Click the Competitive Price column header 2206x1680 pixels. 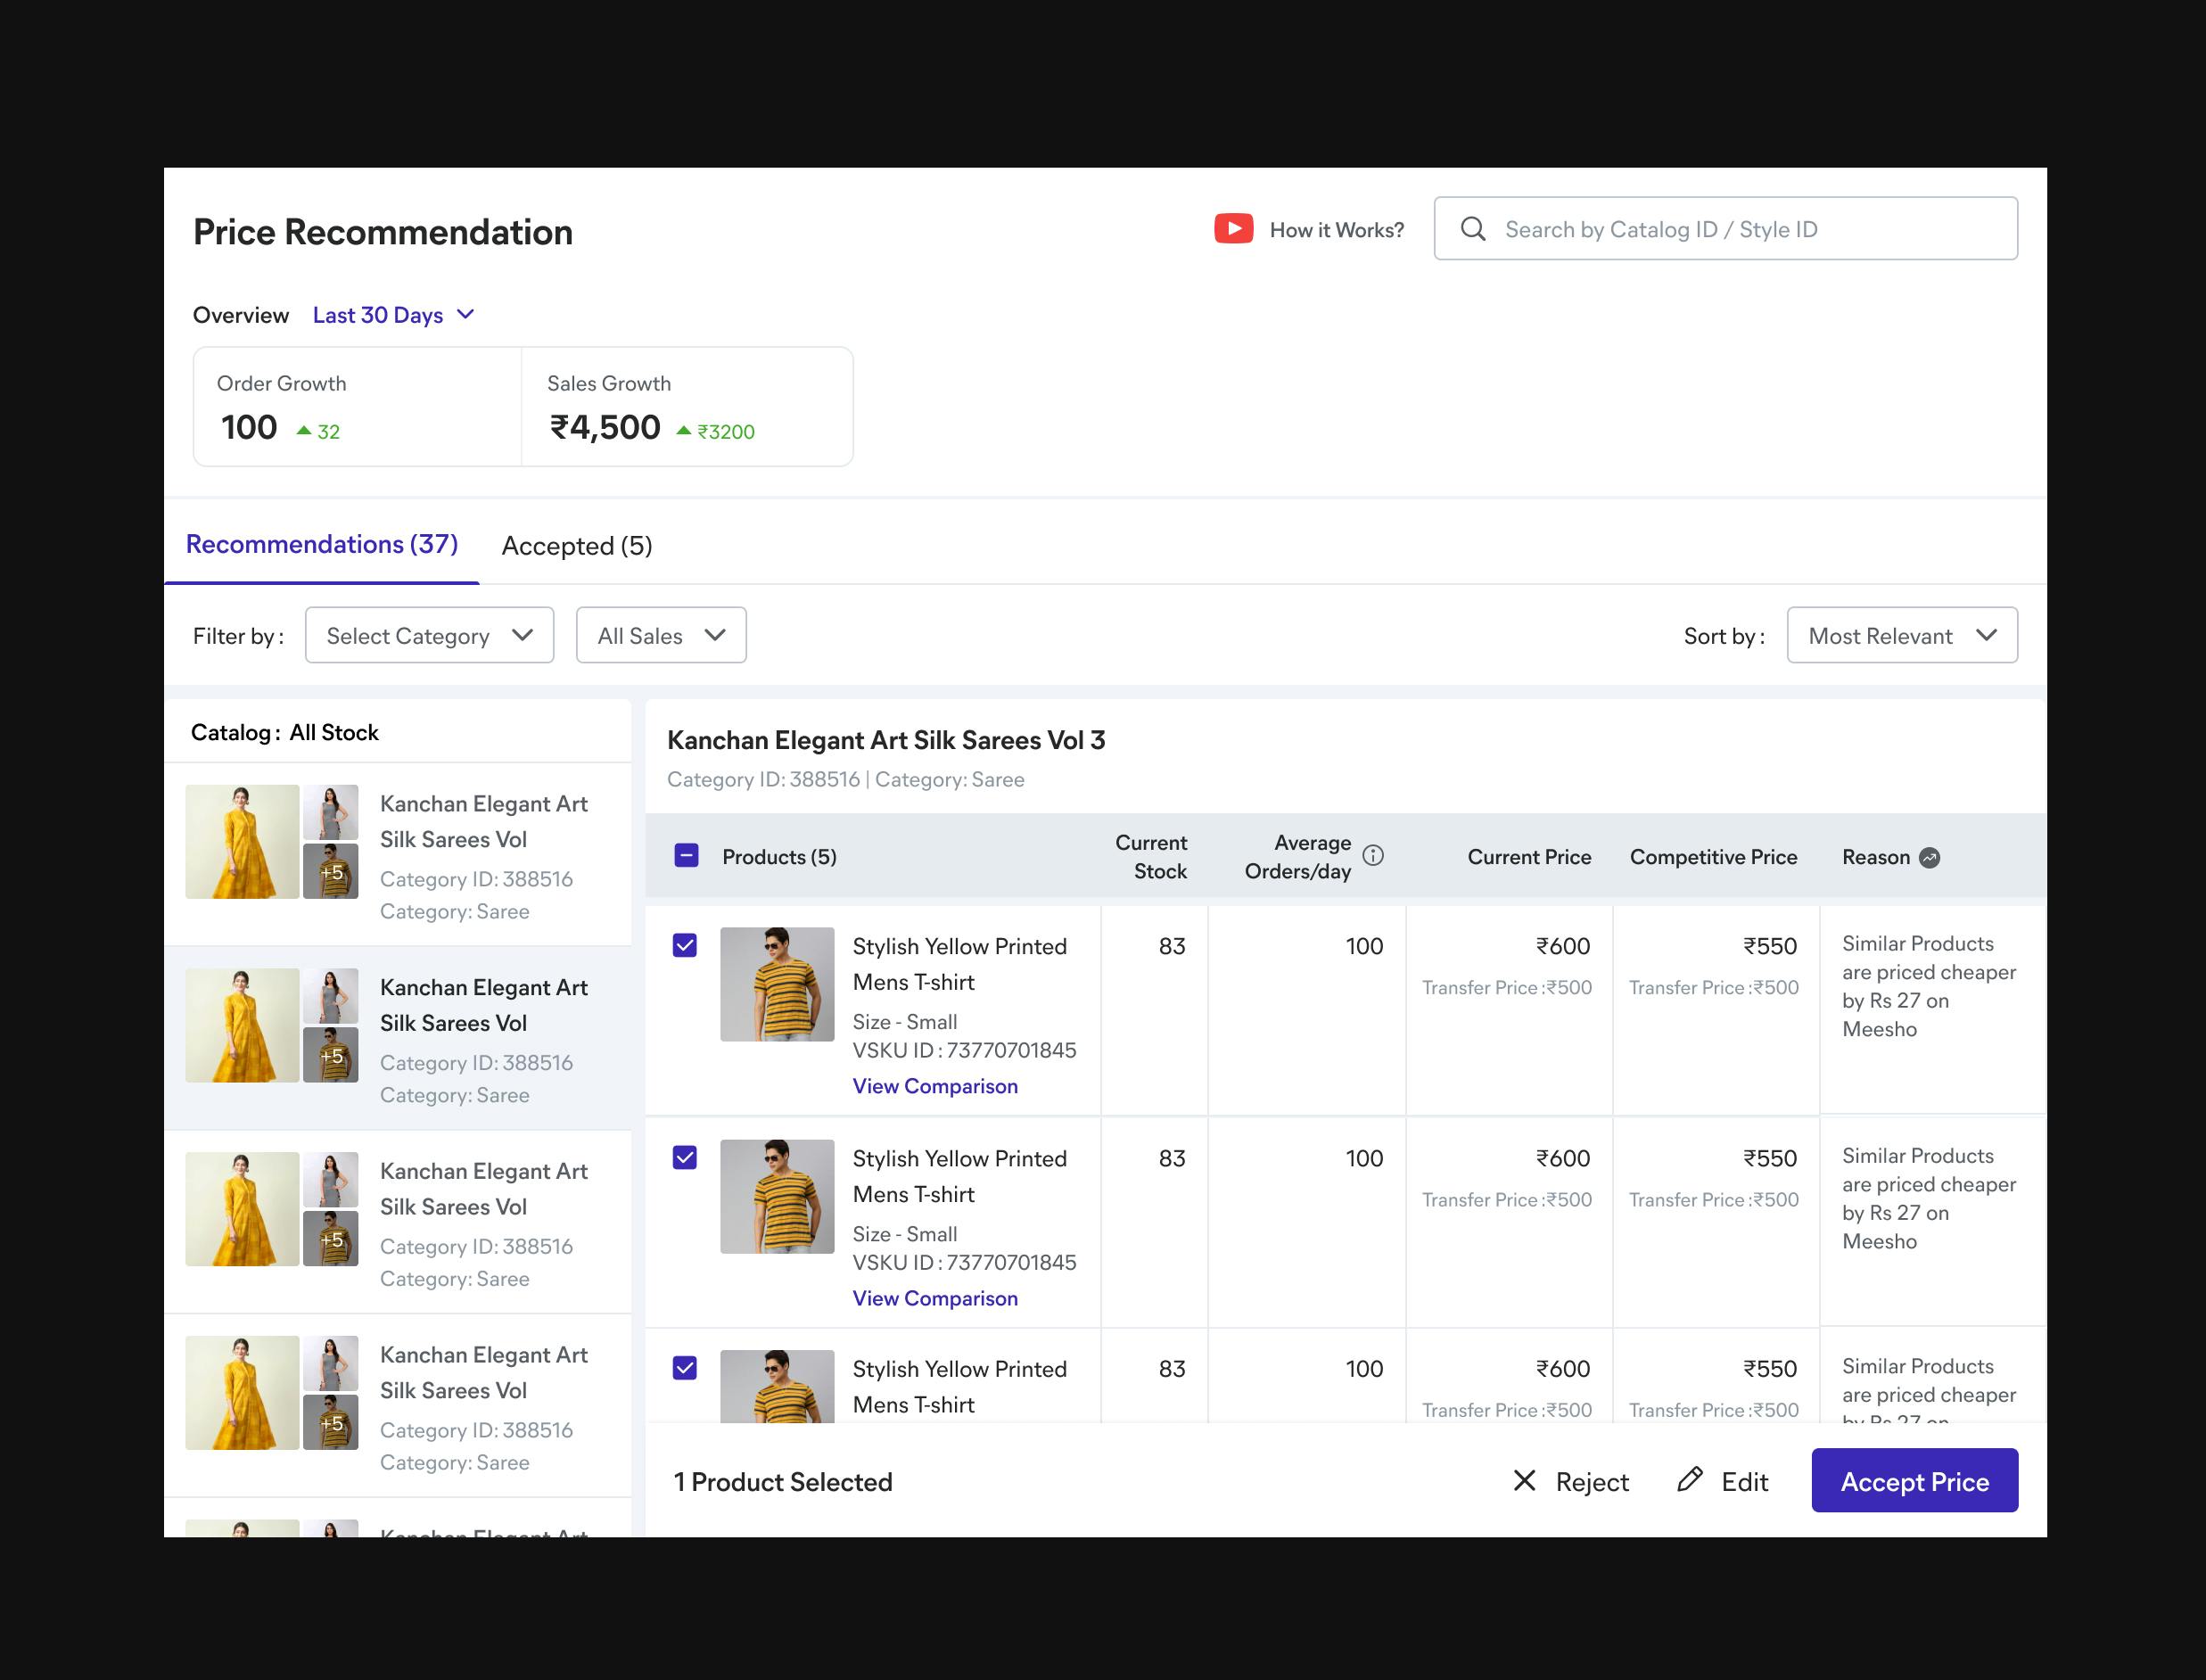click(x=1713, y=857)
